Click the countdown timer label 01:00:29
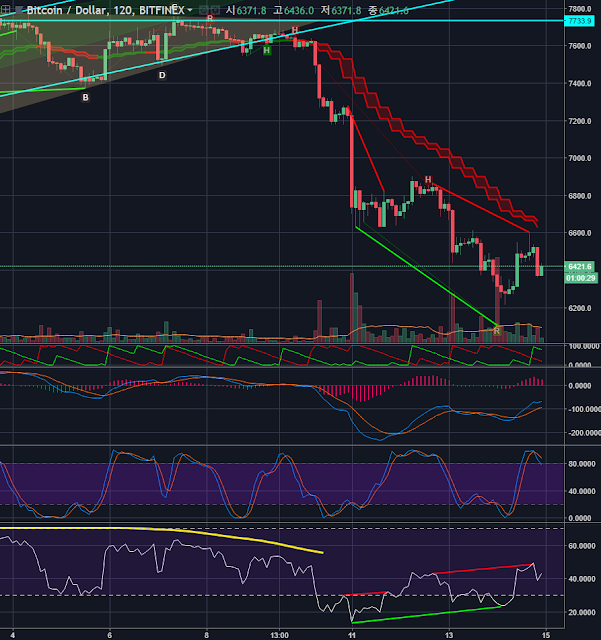This screenshot has height=640, width=601. point(581,278)
